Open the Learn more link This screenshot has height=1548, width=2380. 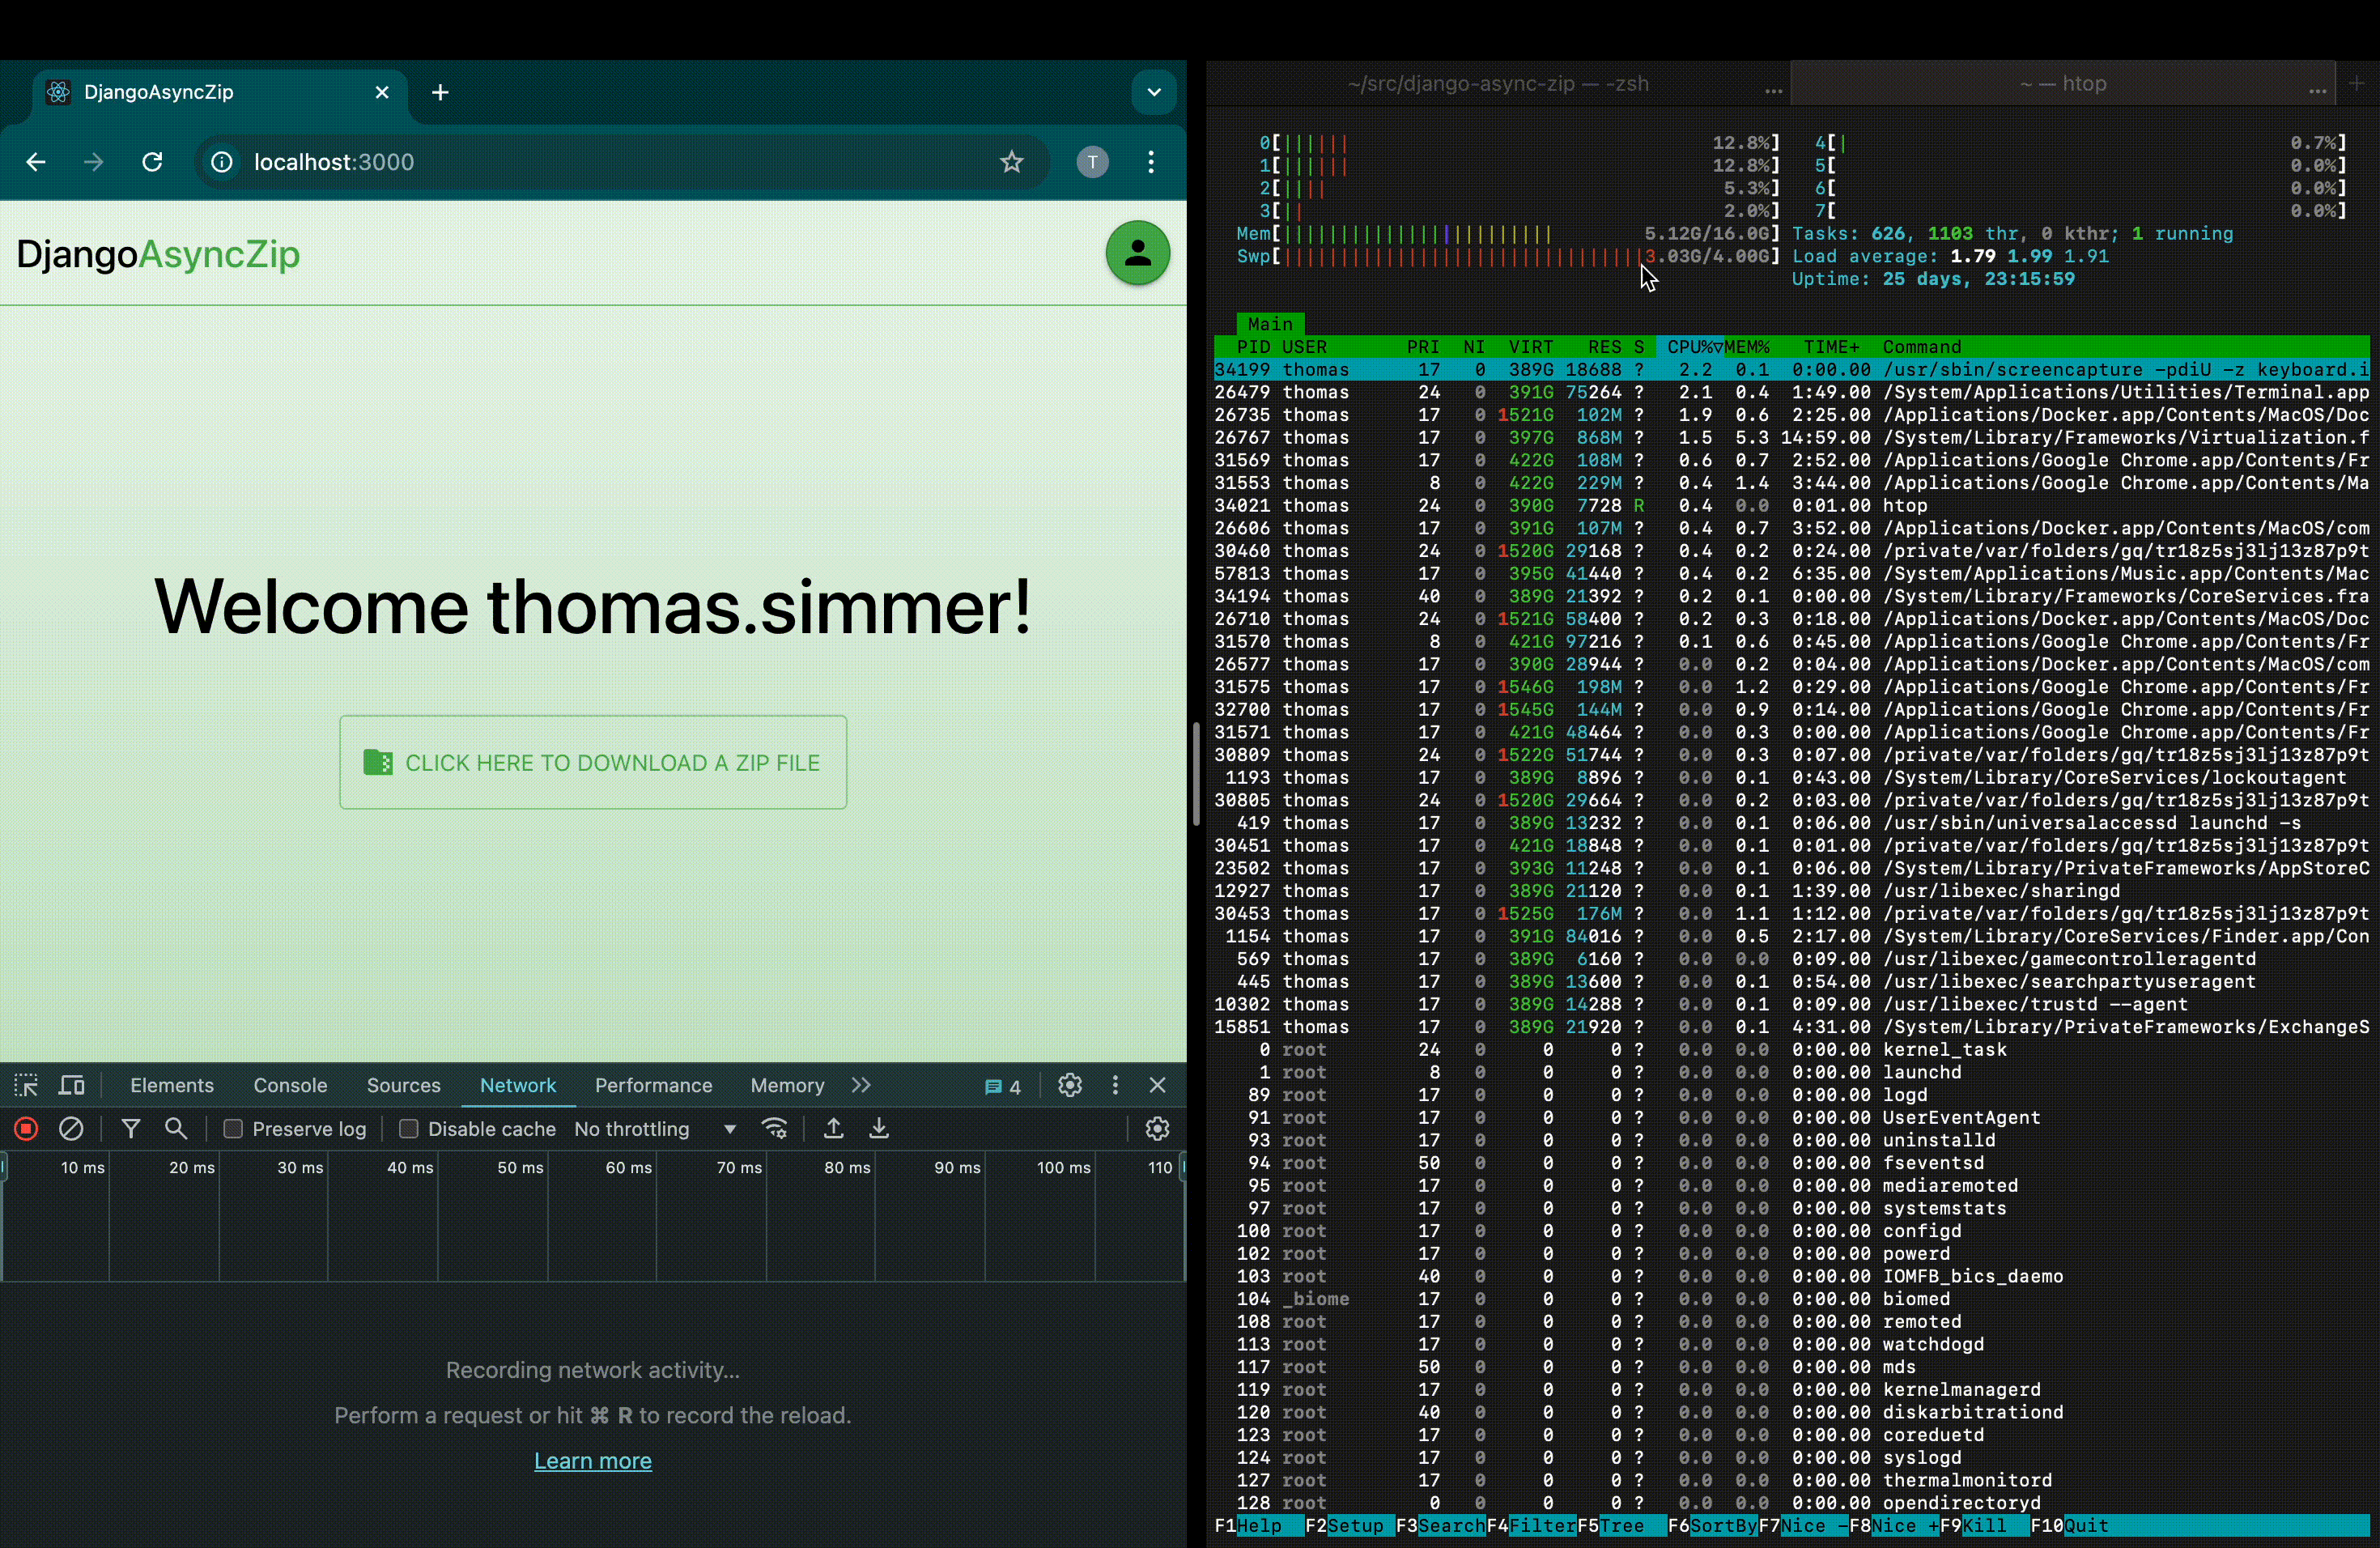point(593,1461)
